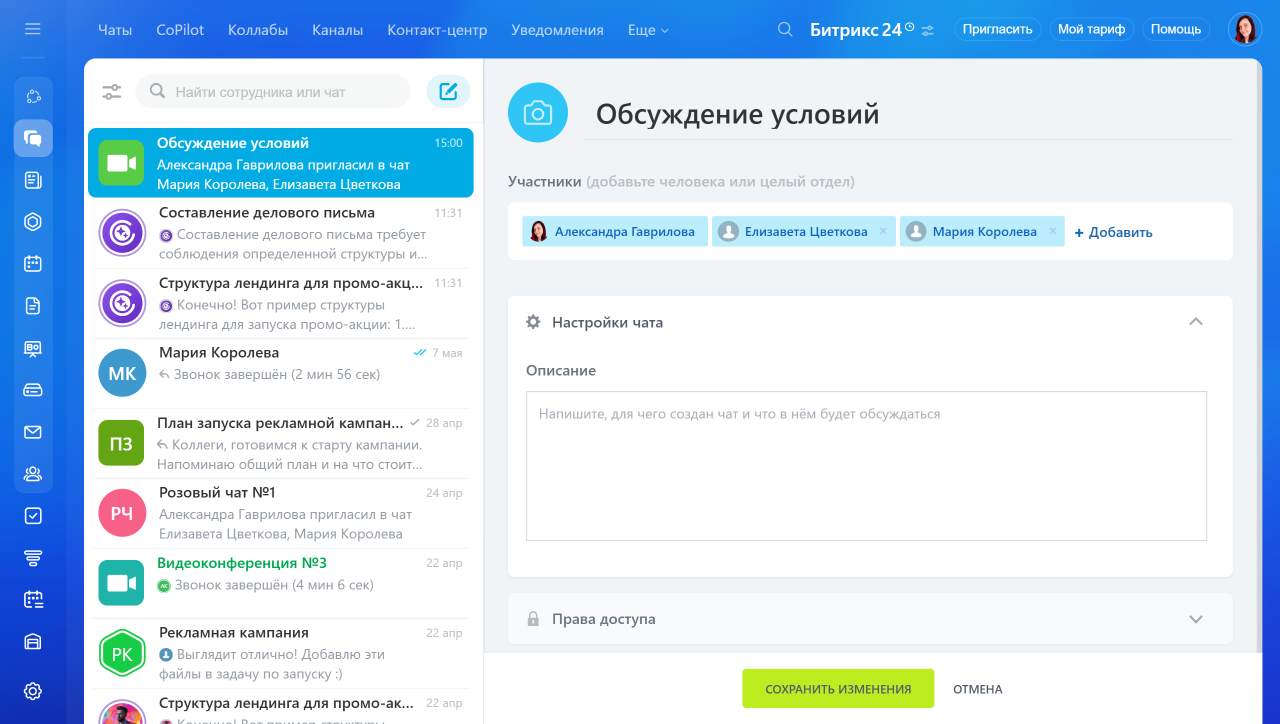
Task: Open the search magnifier in top bar
Action: click(x=786, y=29)
